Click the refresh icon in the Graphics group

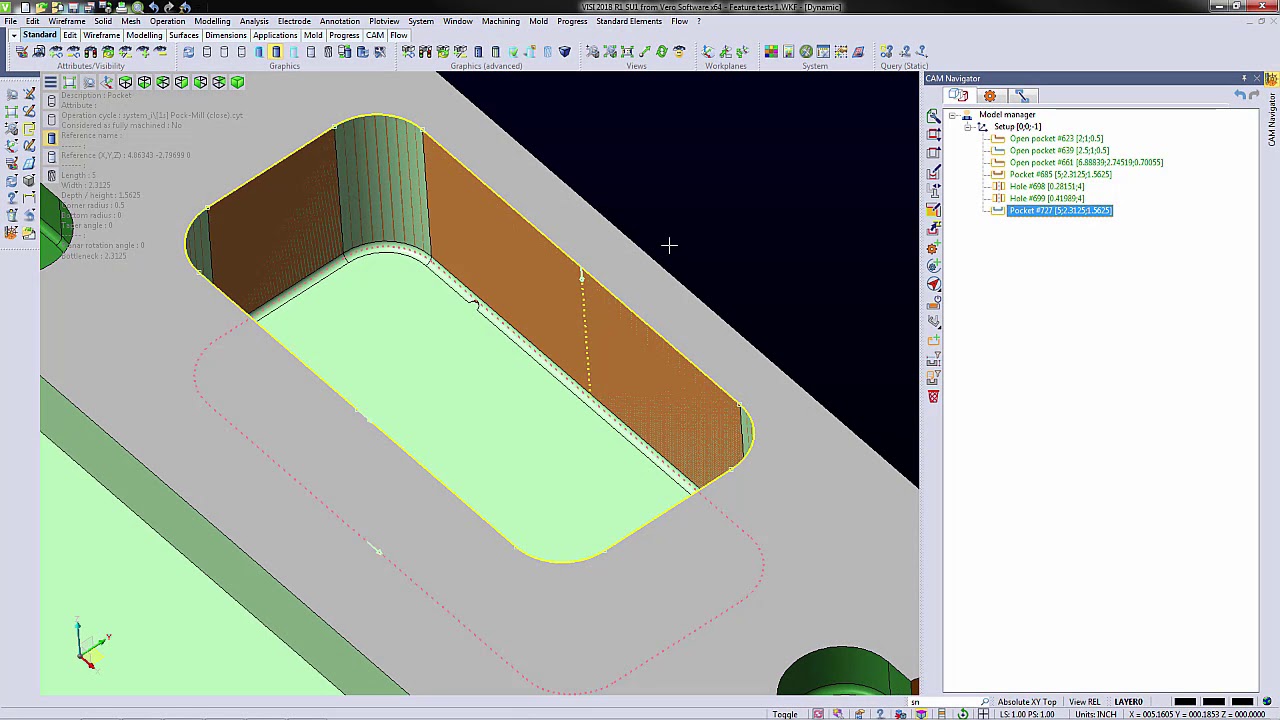click(x=188, y=52)
